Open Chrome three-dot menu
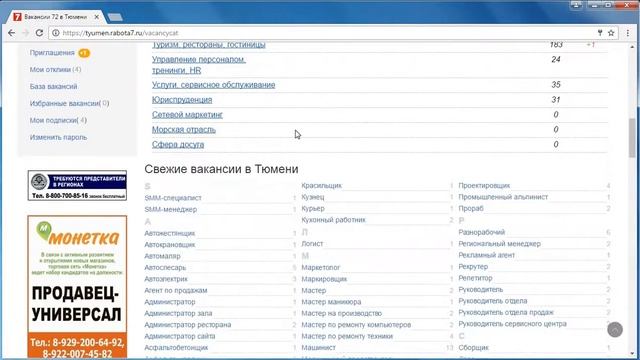Image resolution: width=640 pixels, height=360 pixels. (628, 33)
